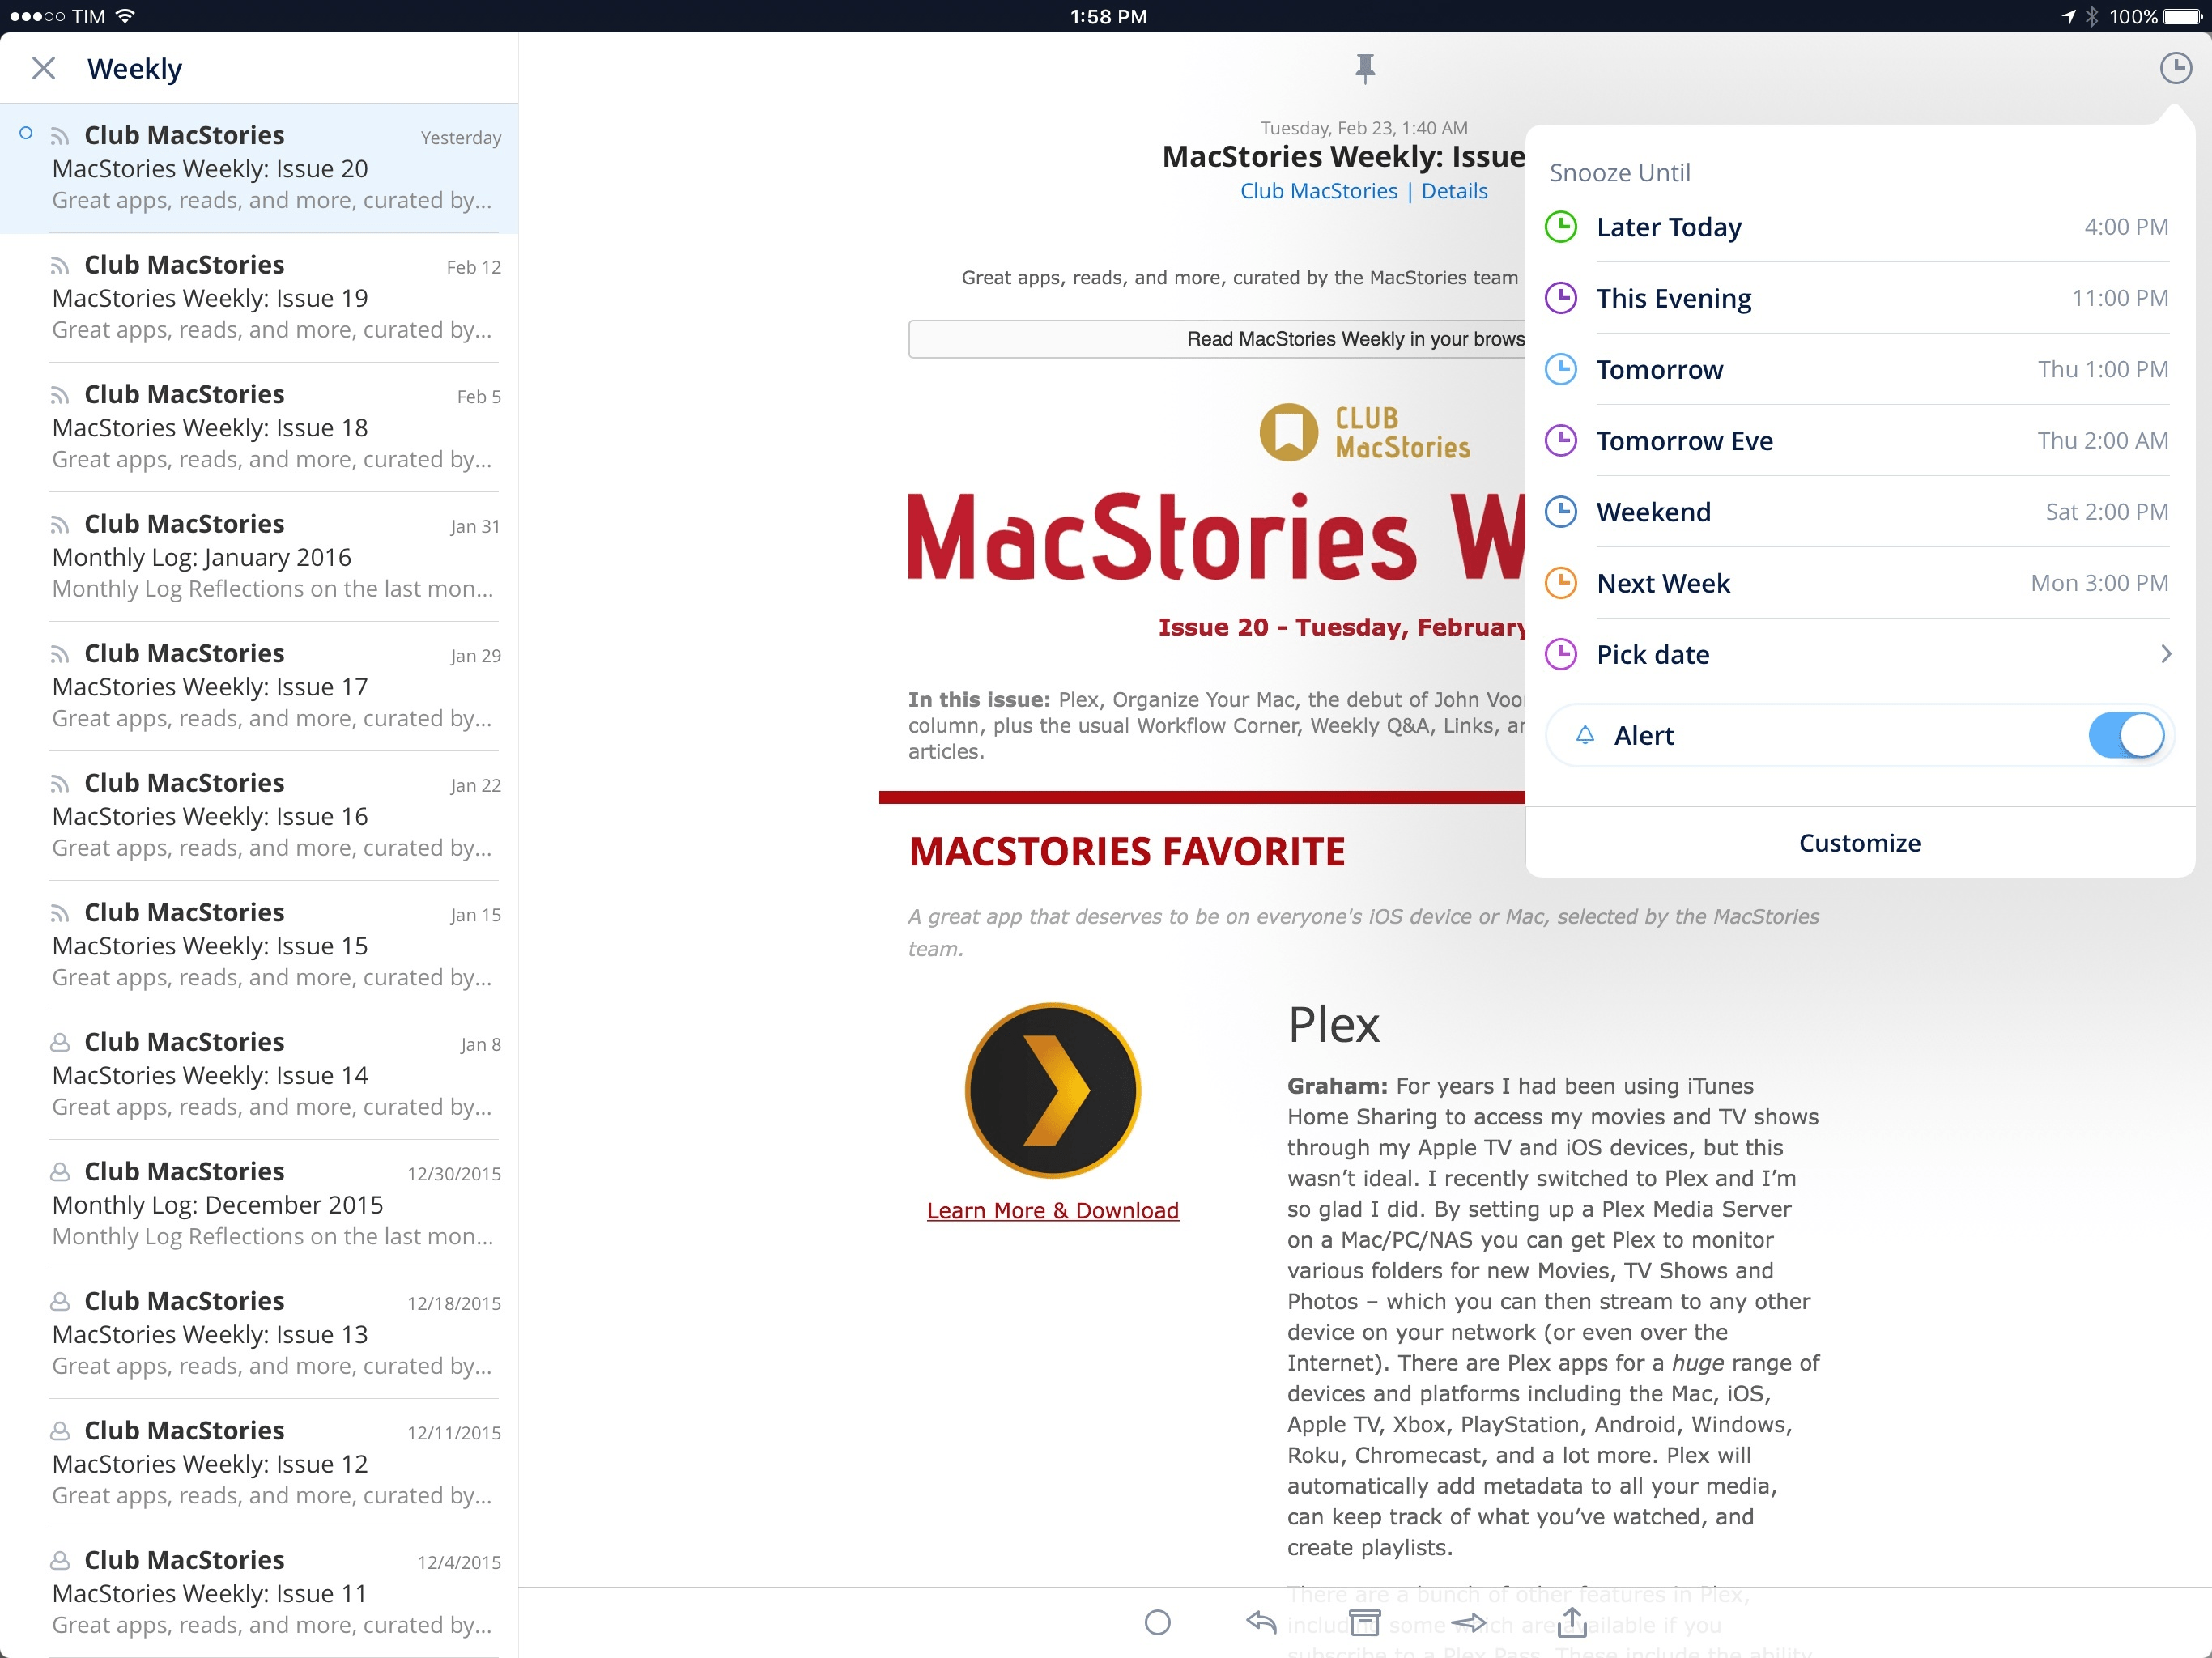The width and height of the screenshot is (2212, 1658).
Task: Tap the Tomorrow Eve clock icon
Action: tap(1561, 440)
